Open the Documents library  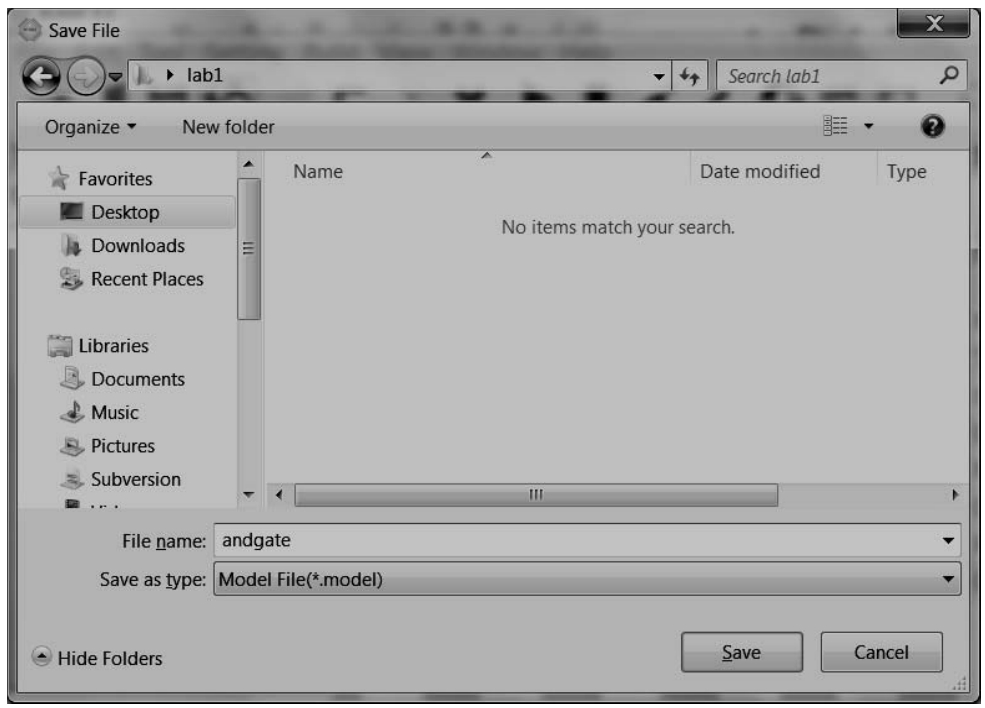coord(138,379)
